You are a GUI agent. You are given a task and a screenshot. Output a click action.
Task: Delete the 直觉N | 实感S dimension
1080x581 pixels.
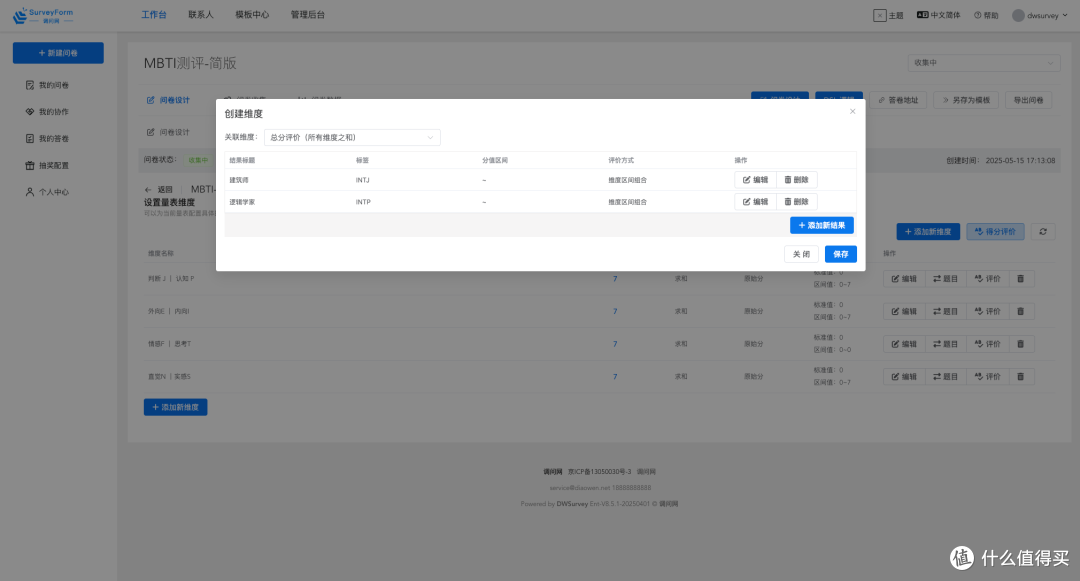coord(1021,377)
